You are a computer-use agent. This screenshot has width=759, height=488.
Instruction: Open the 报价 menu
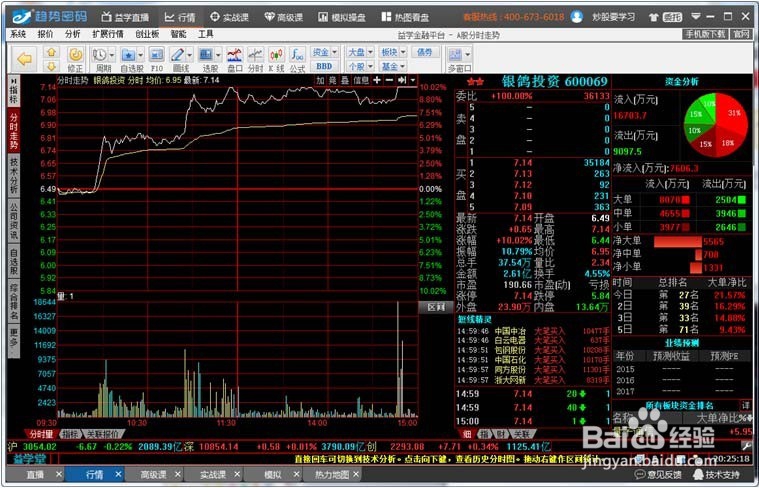click(46, 34)
